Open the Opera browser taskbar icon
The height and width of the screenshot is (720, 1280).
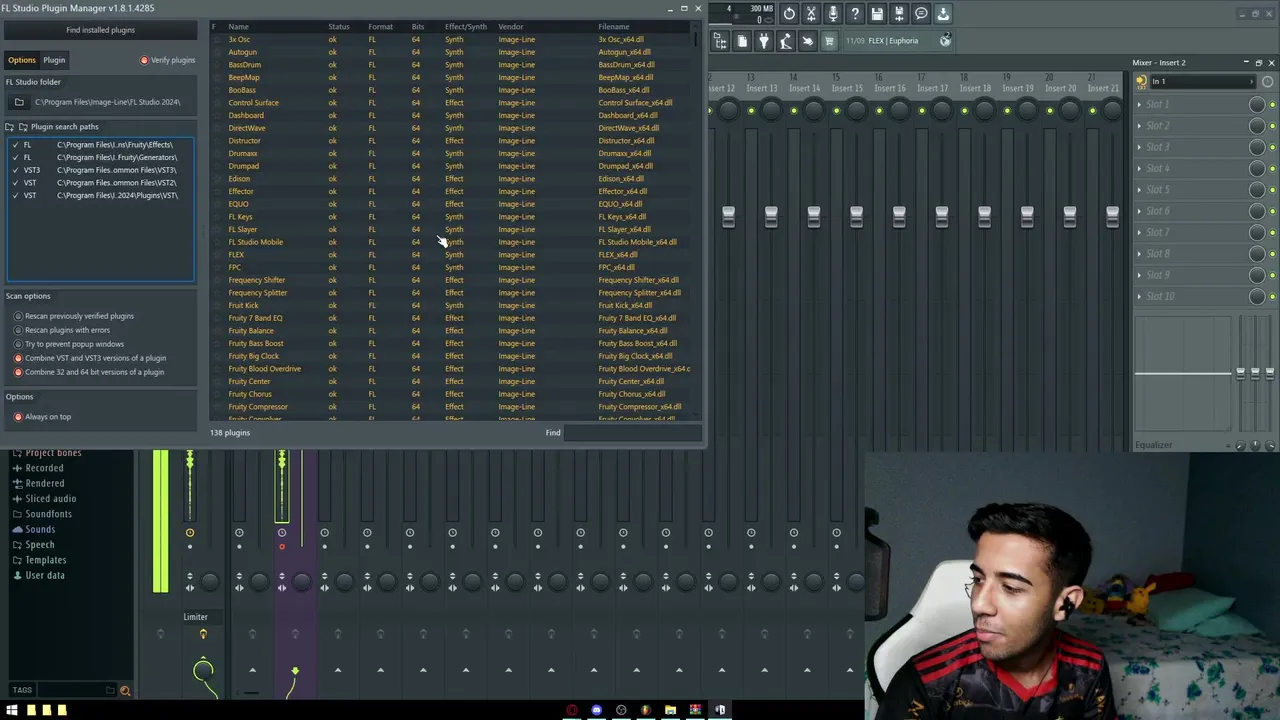pyautogui.click(x=572, y=710)
